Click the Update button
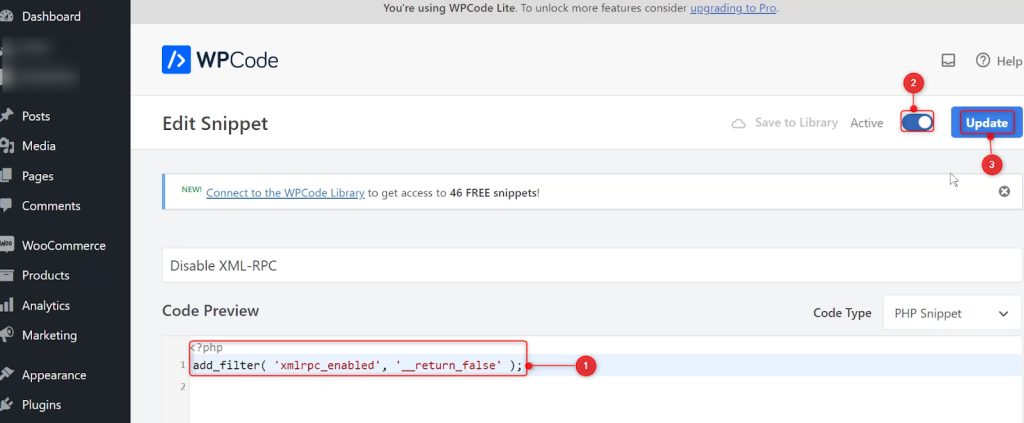The width and height of the screenshot is (1024, 423). [987, 122]
